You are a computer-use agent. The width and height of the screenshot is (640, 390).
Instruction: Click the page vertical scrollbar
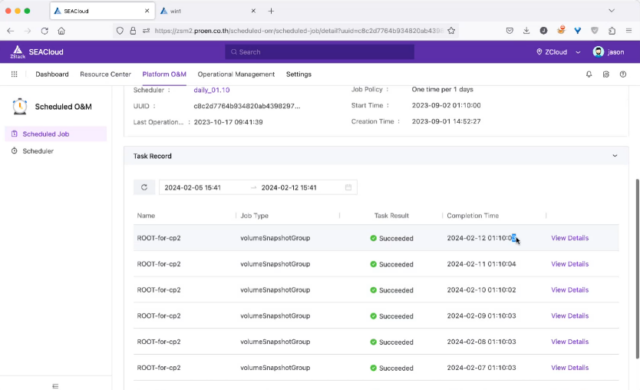pyautogui.click(x=637, y=268)
